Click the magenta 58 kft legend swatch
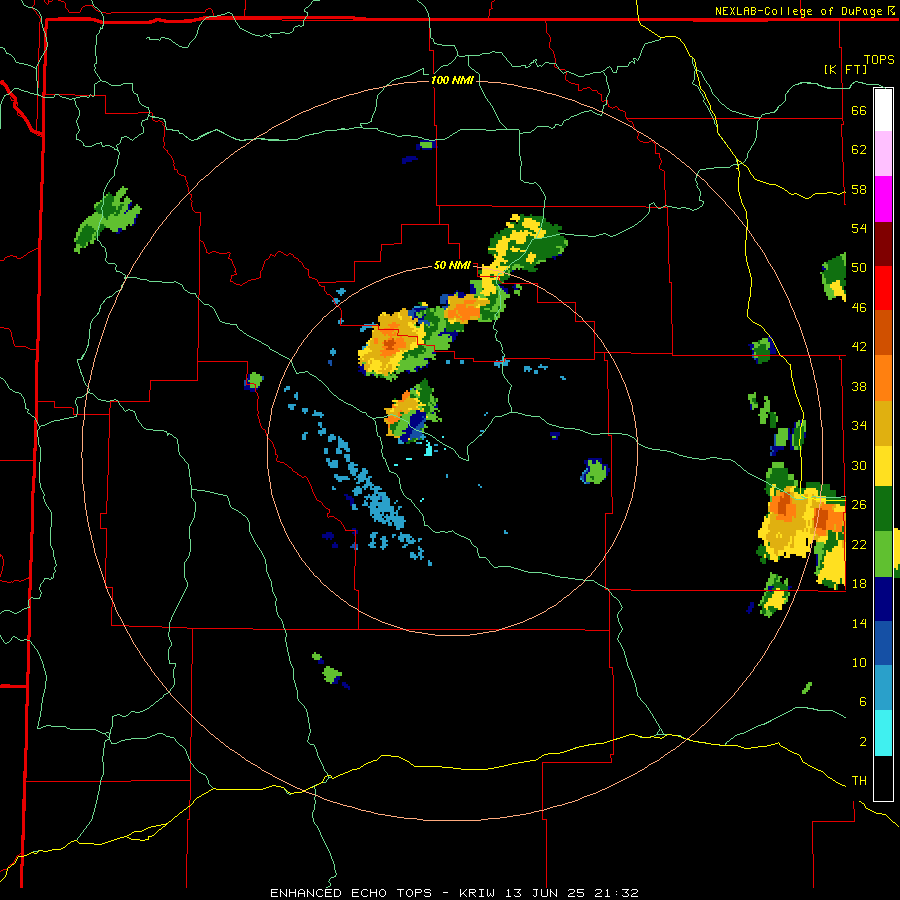900x900 pixels. coord(883,199)
